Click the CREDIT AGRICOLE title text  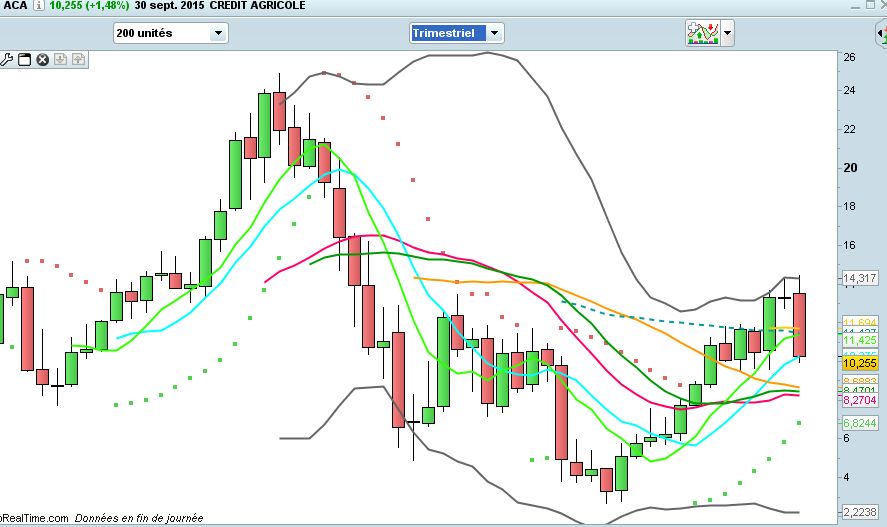point(257,6)
